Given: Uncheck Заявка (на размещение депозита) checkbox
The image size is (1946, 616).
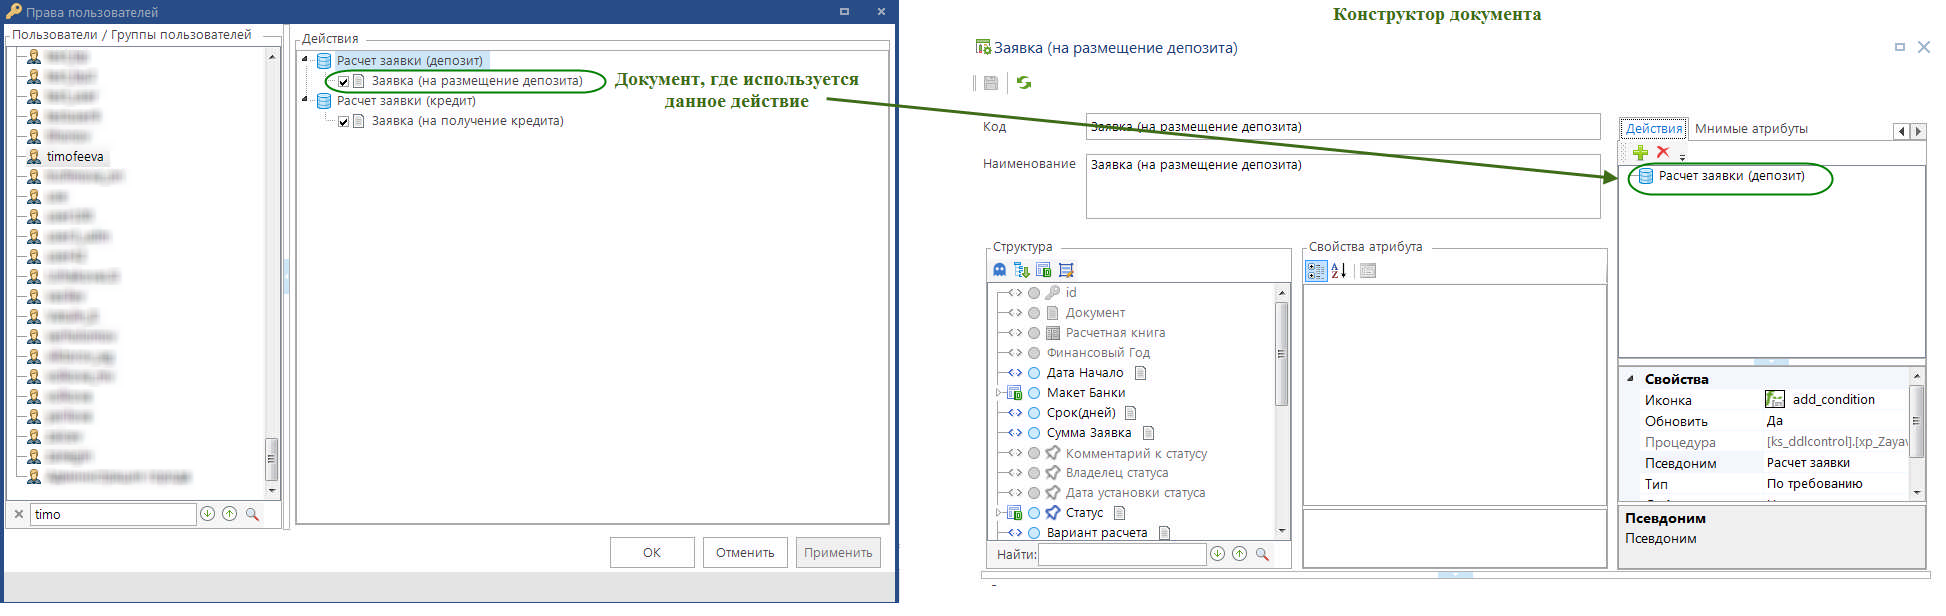Looking at the screenshot, I should click(x=344, y=82).
